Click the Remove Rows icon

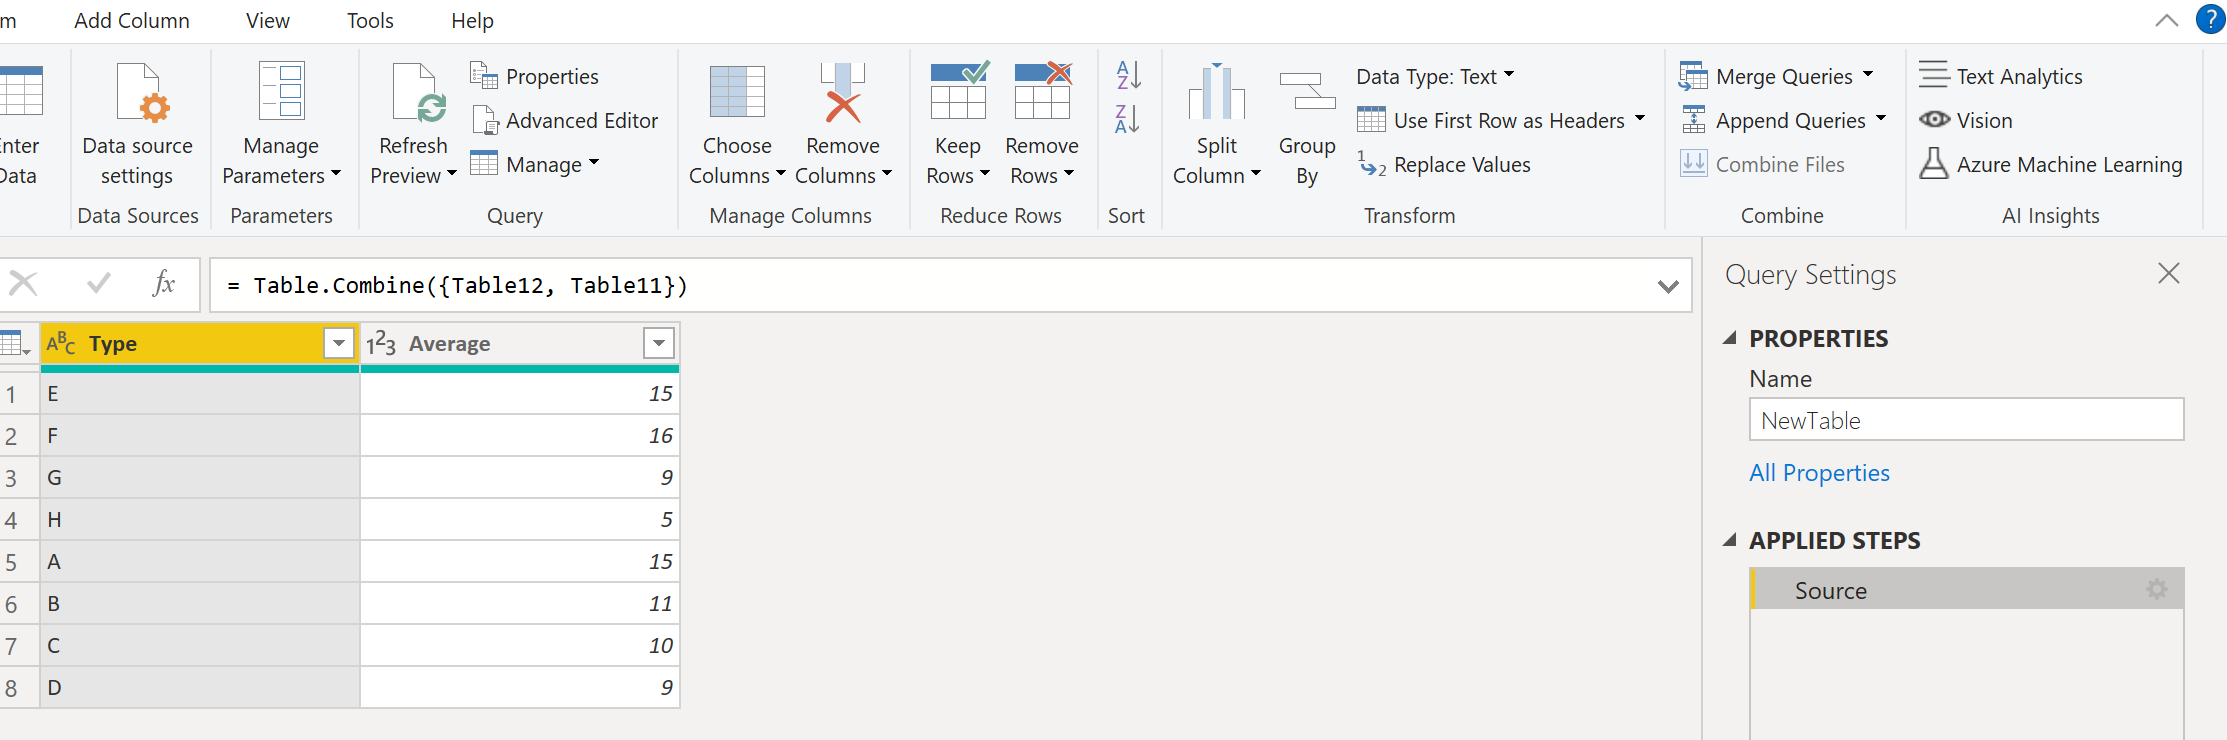(1043, 91)
